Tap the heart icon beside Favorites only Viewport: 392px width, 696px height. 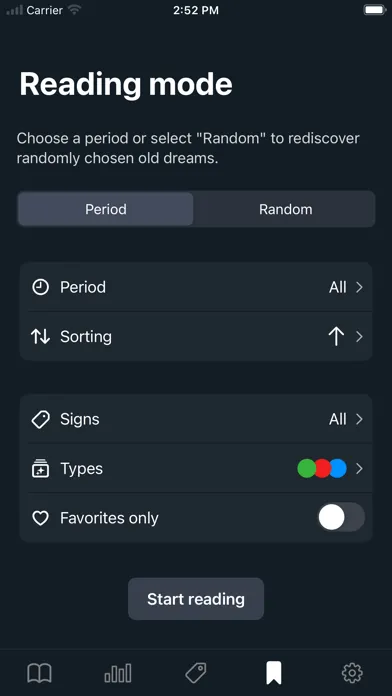(40, 518)
